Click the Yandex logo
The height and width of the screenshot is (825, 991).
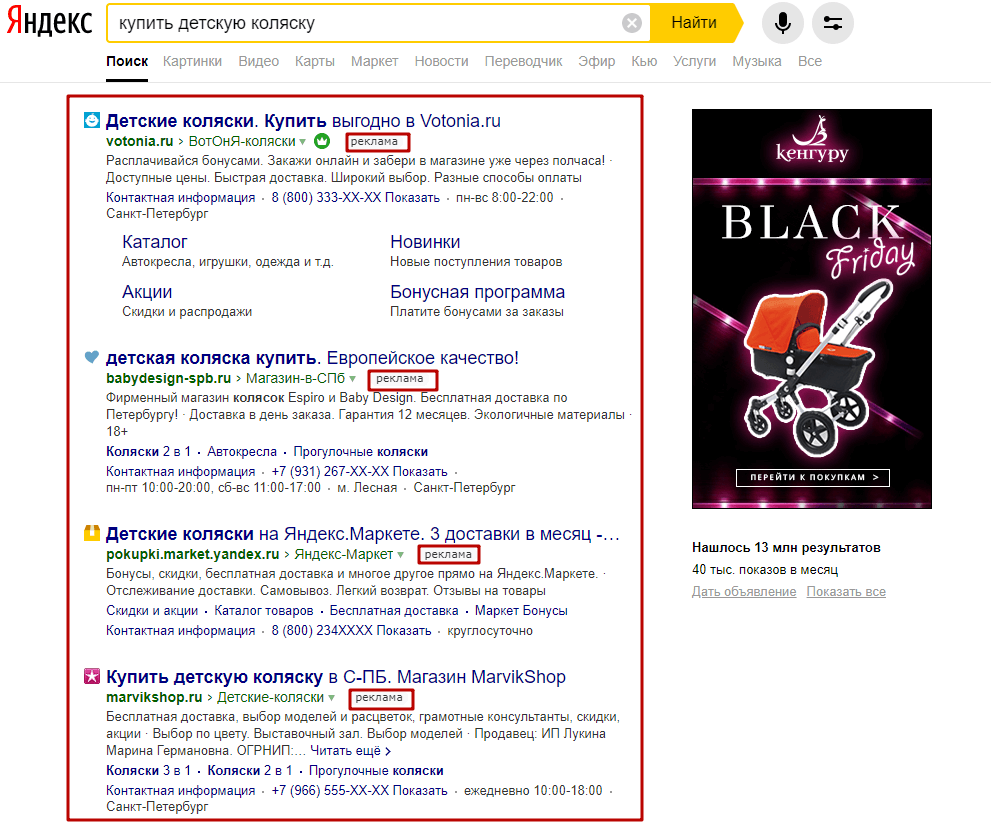pyautogui.click(x=49, y=22)
